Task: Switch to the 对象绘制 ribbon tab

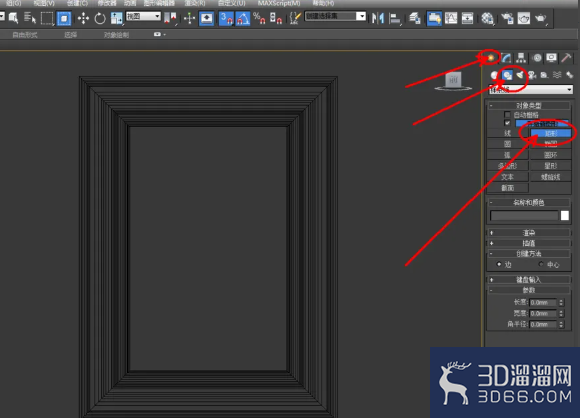Action: point(117,35)
